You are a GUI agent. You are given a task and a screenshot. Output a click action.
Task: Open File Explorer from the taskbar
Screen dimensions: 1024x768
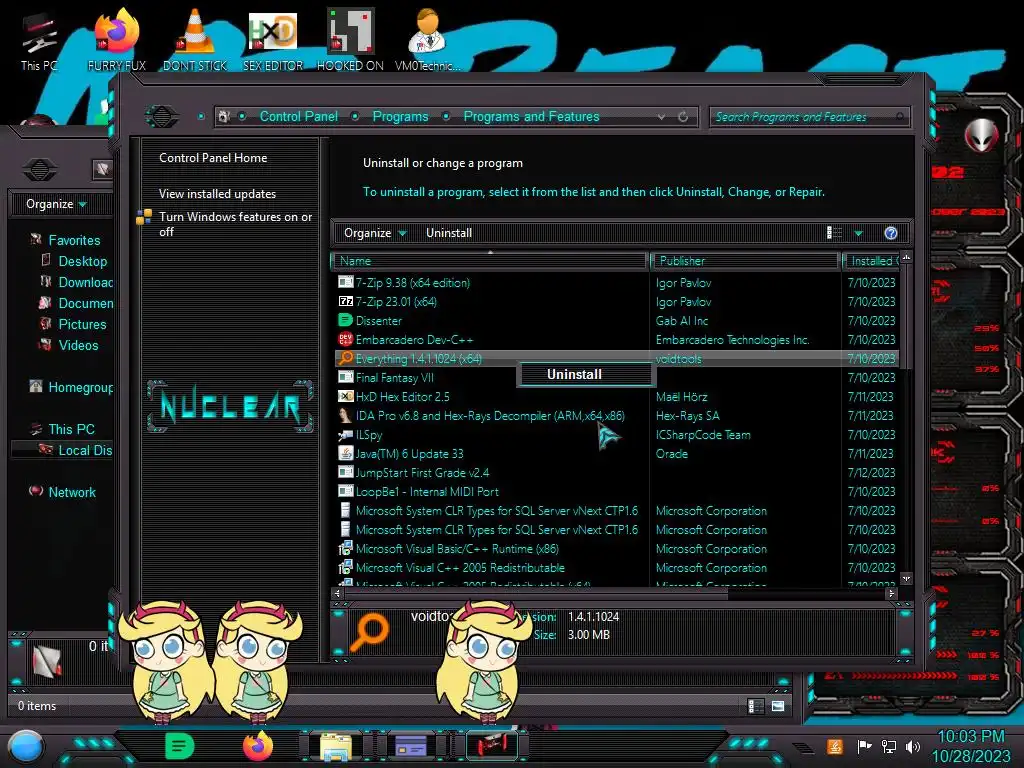pos(336,747)
